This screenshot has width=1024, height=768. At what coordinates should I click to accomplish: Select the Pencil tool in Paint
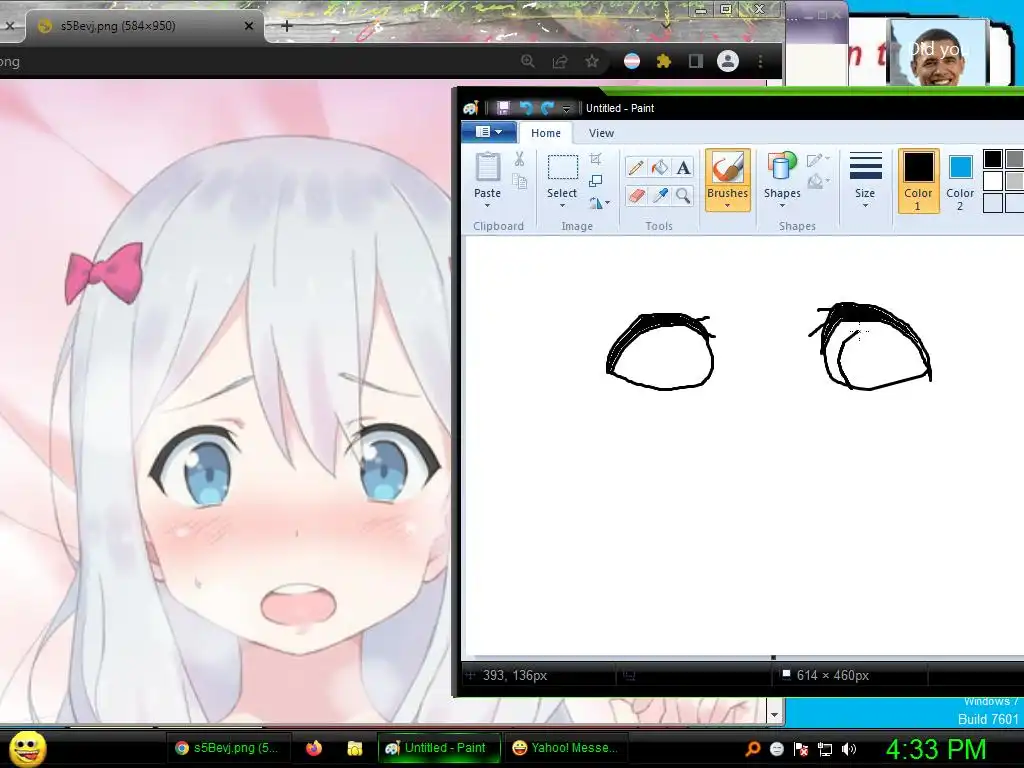tap(635, 167)
